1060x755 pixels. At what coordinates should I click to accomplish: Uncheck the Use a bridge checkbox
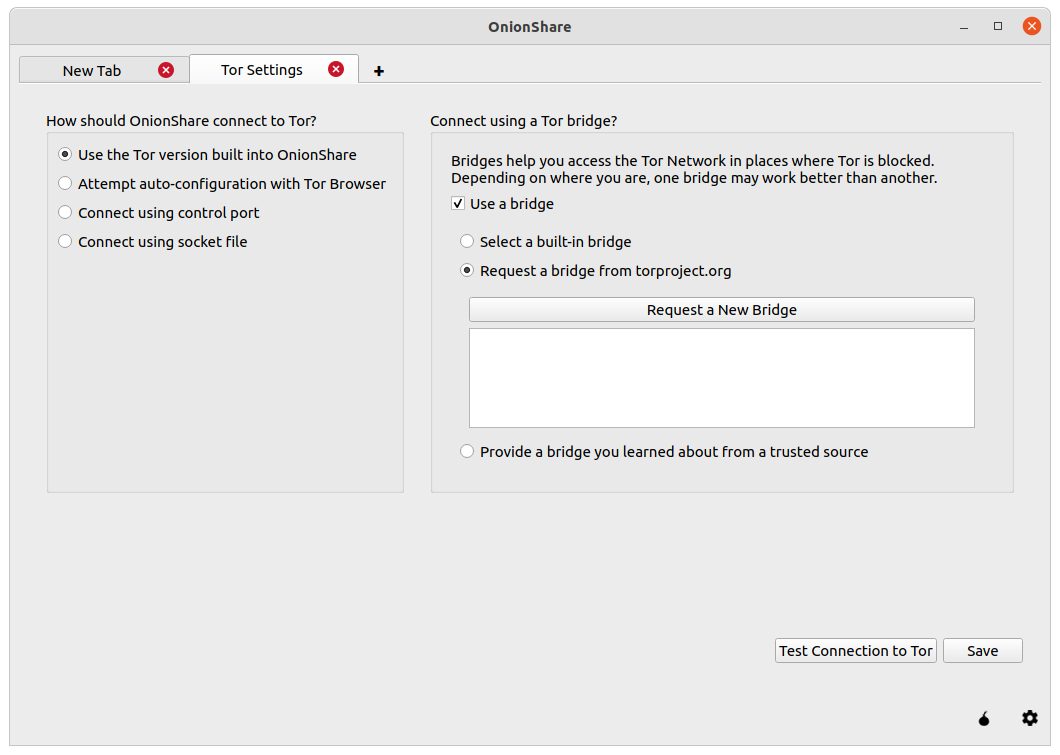tap(458, 204)
